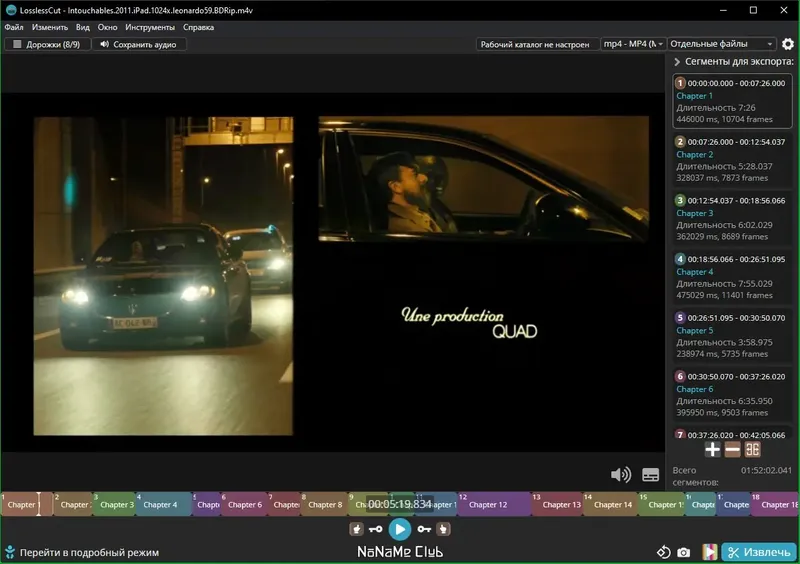
Task: Capture a snapshot with the camera icon
Action: click(683, 552)
